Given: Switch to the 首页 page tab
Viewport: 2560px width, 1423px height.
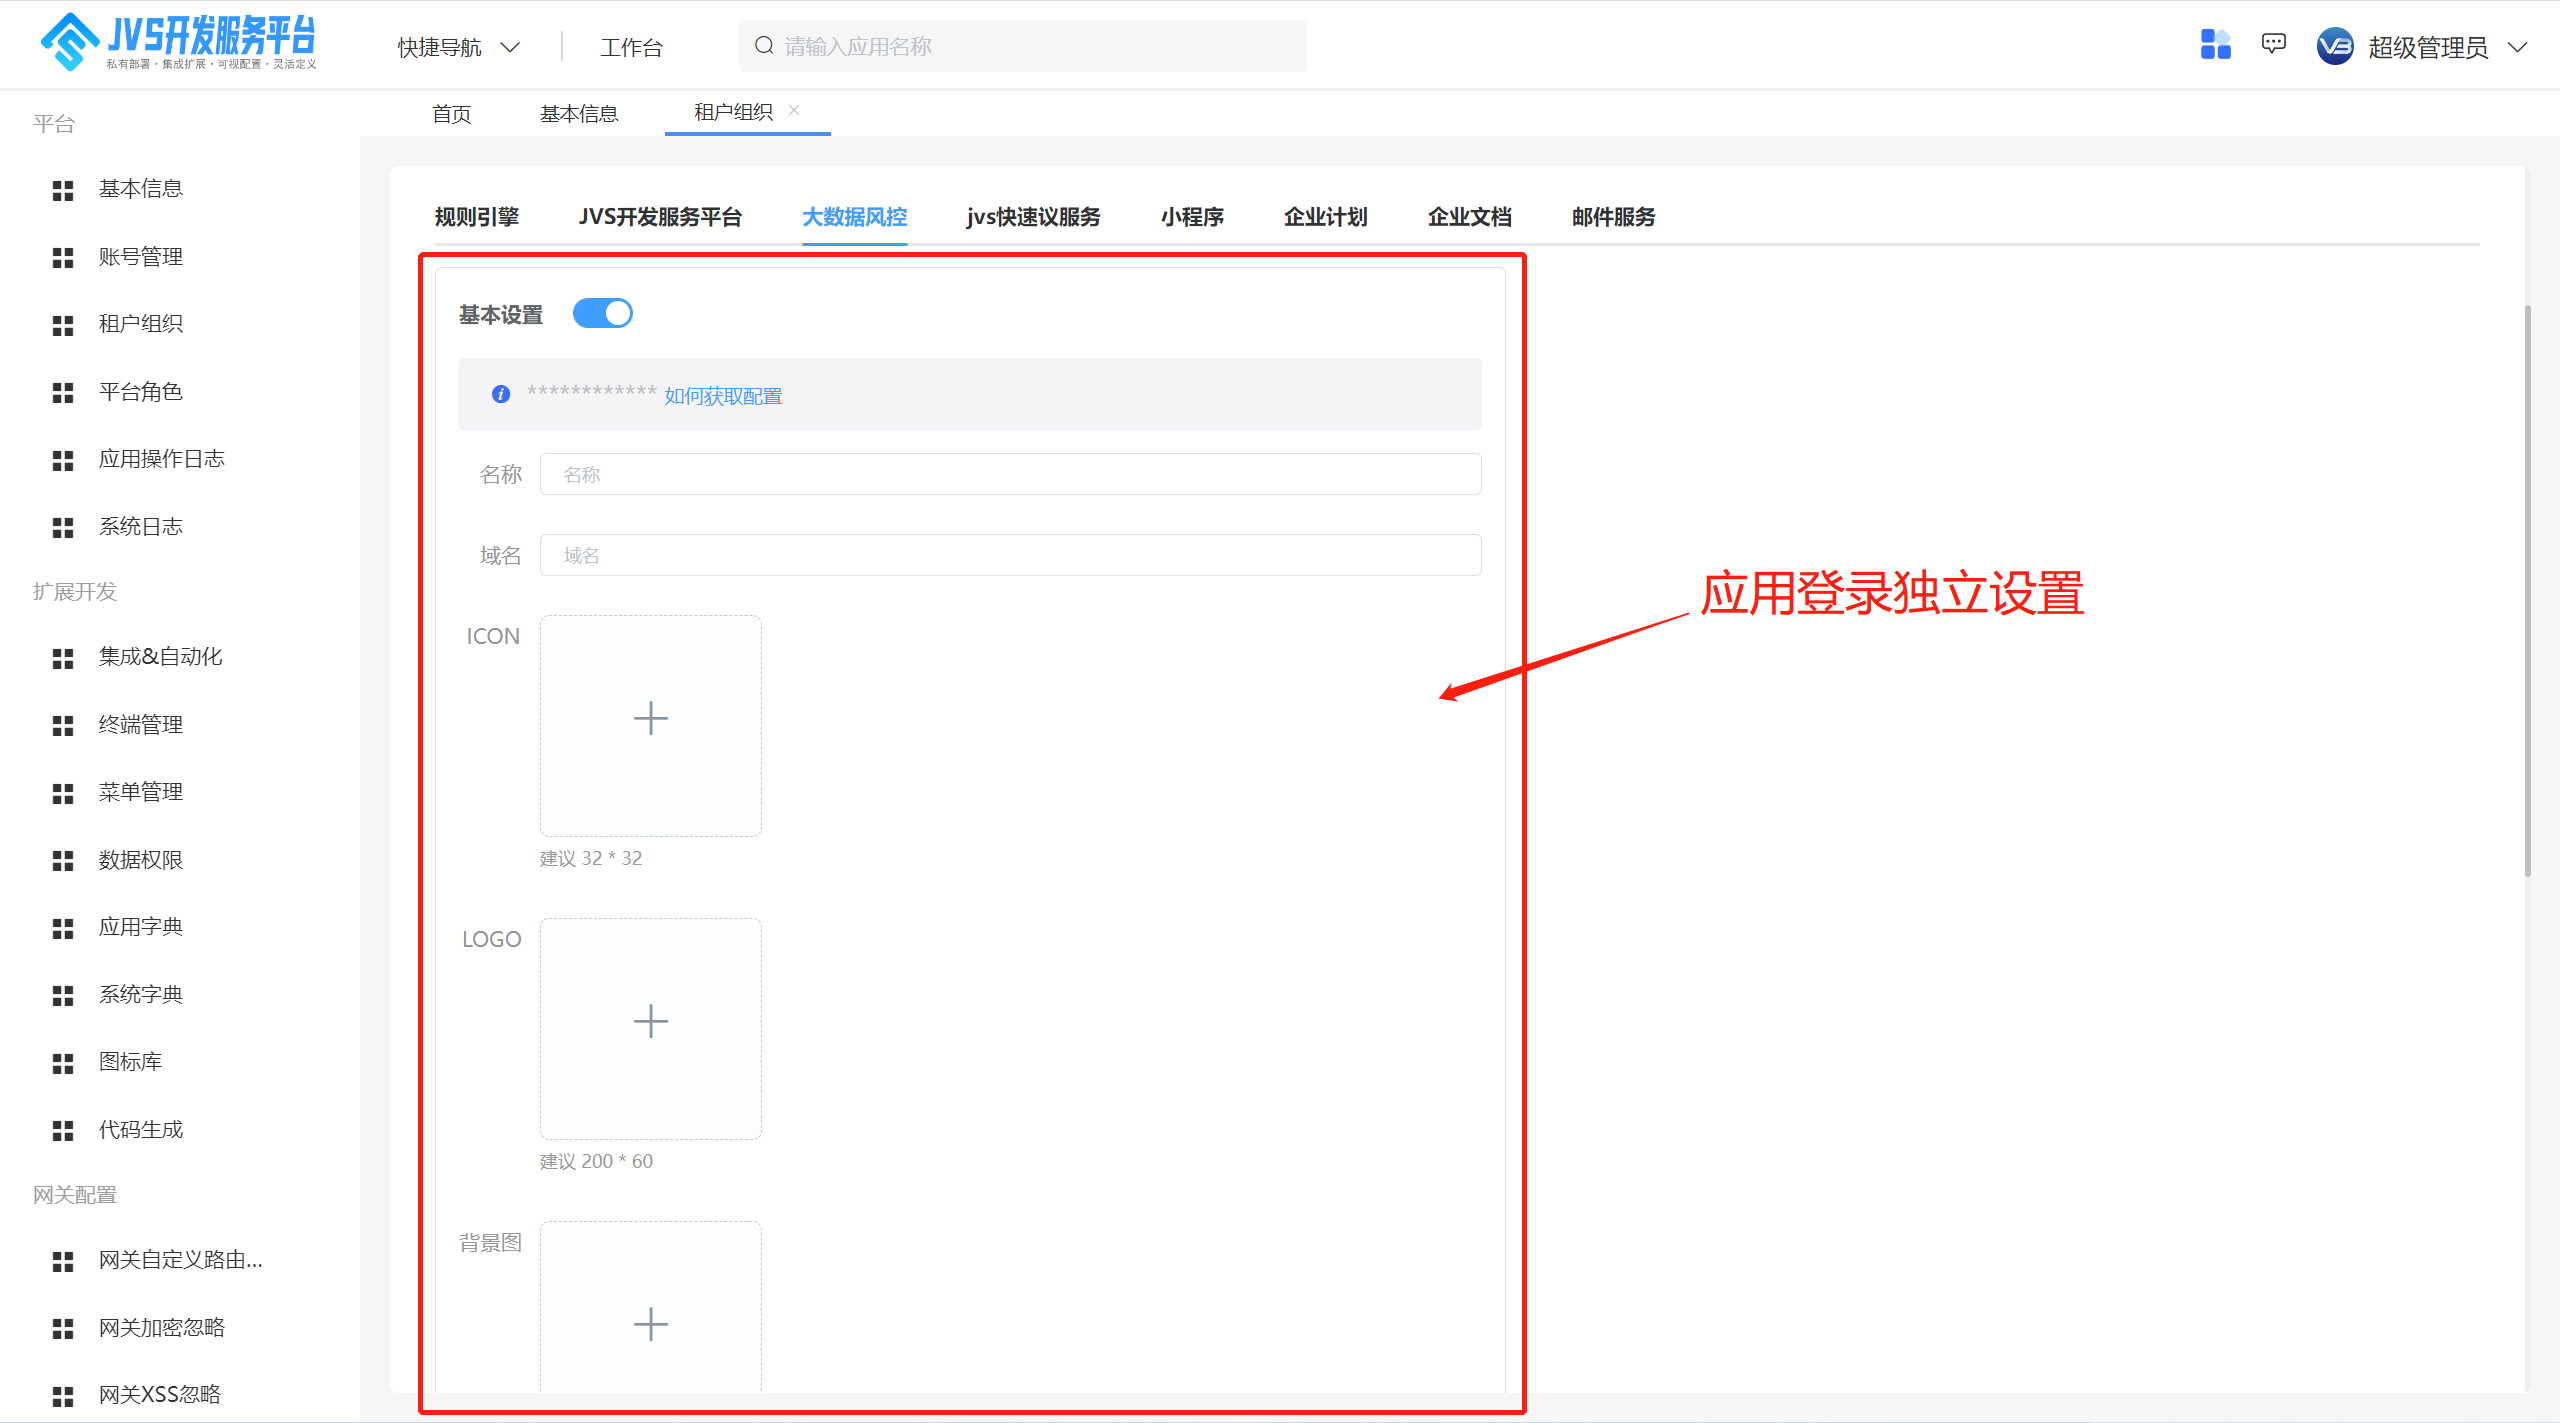Looking at the screenshot, I should tap(451, 114).
